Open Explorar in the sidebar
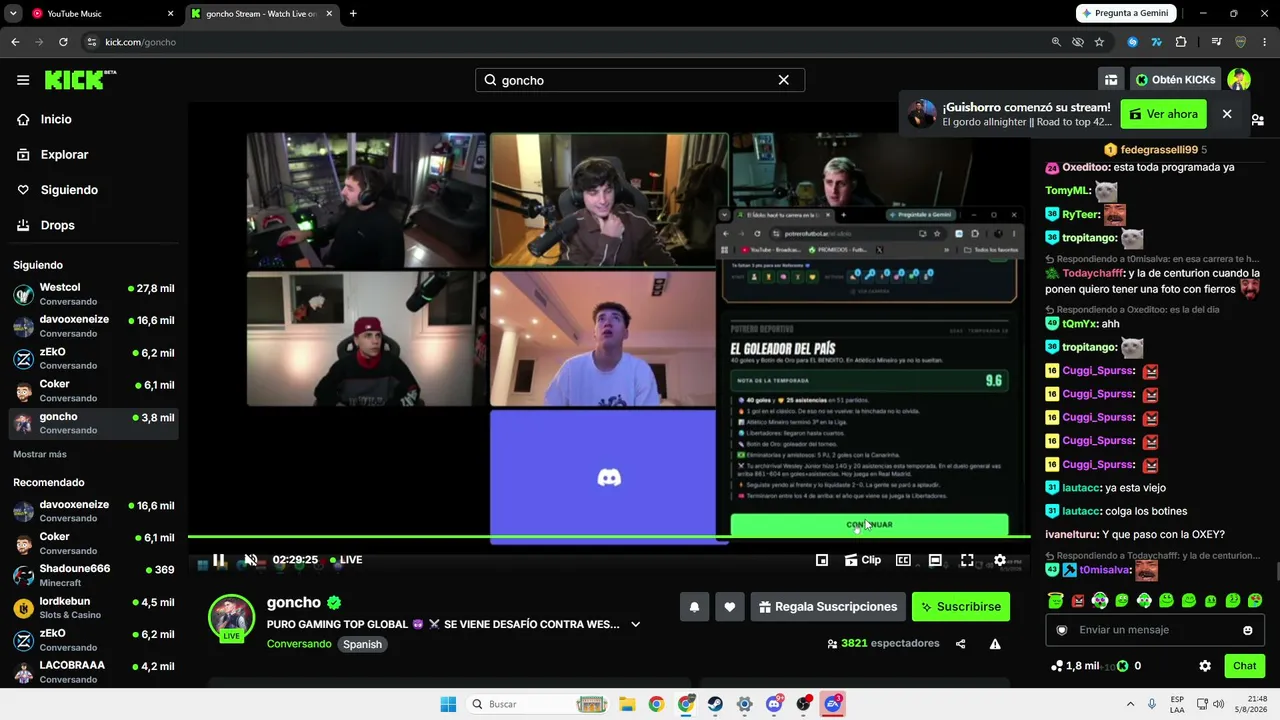Screen dimensions: 1280x720 94,155
